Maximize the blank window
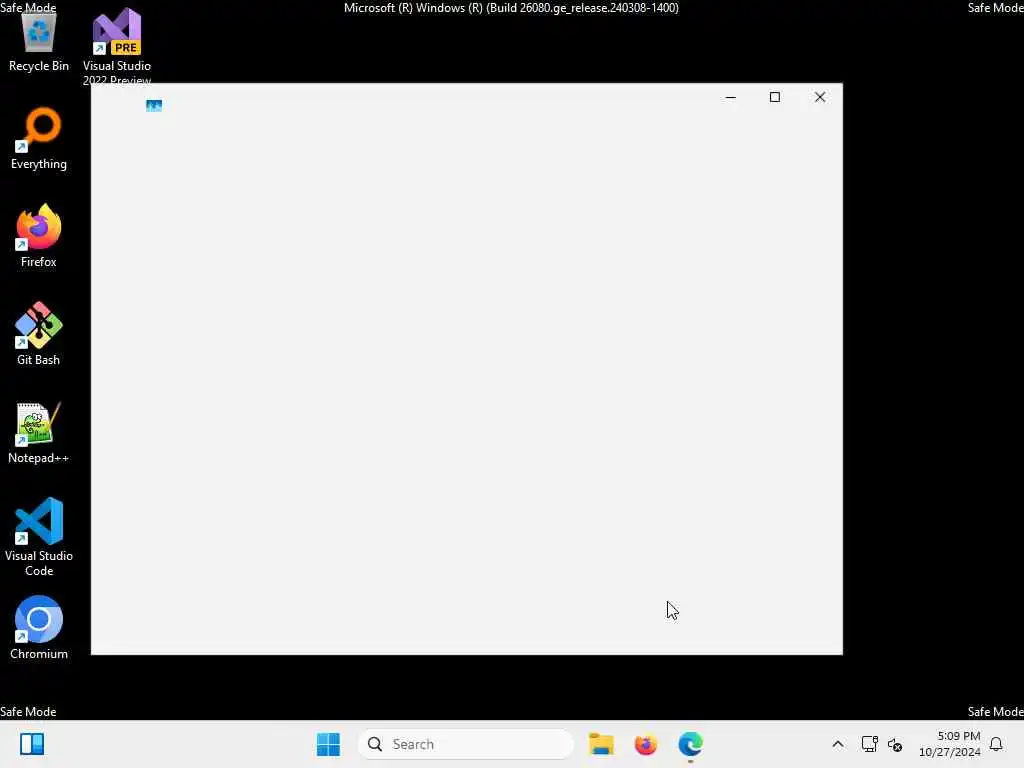The height and width of the screenshot is (768, 1024). (x=775, y=97)
